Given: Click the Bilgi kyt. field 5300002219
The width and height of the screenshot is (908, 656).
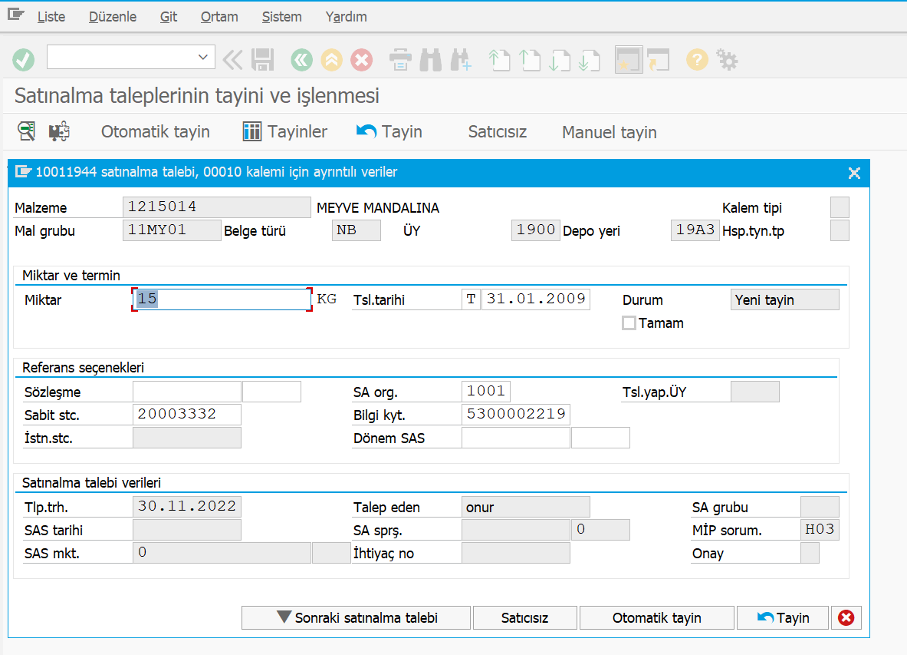Looking at the screenshot, I should (x=516, y=415).
